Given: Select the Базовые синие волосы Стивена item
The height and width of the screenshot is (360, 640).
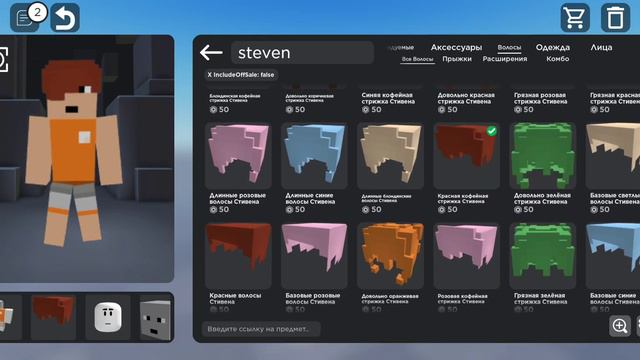Looking at the screenshot, I should click(613, 256).
